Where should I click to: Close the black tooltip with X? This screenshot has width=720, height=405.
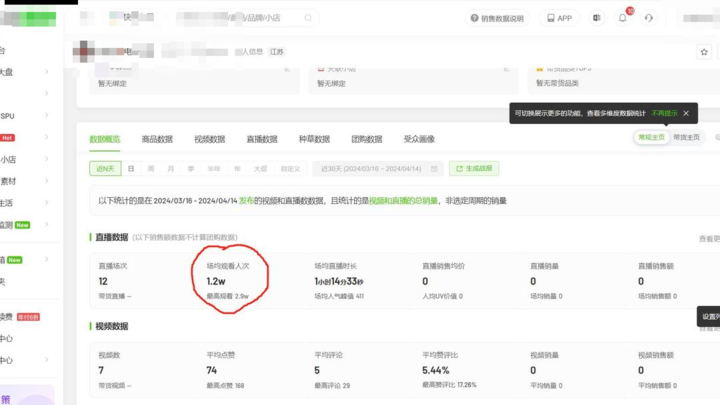[x=686, y=114]
